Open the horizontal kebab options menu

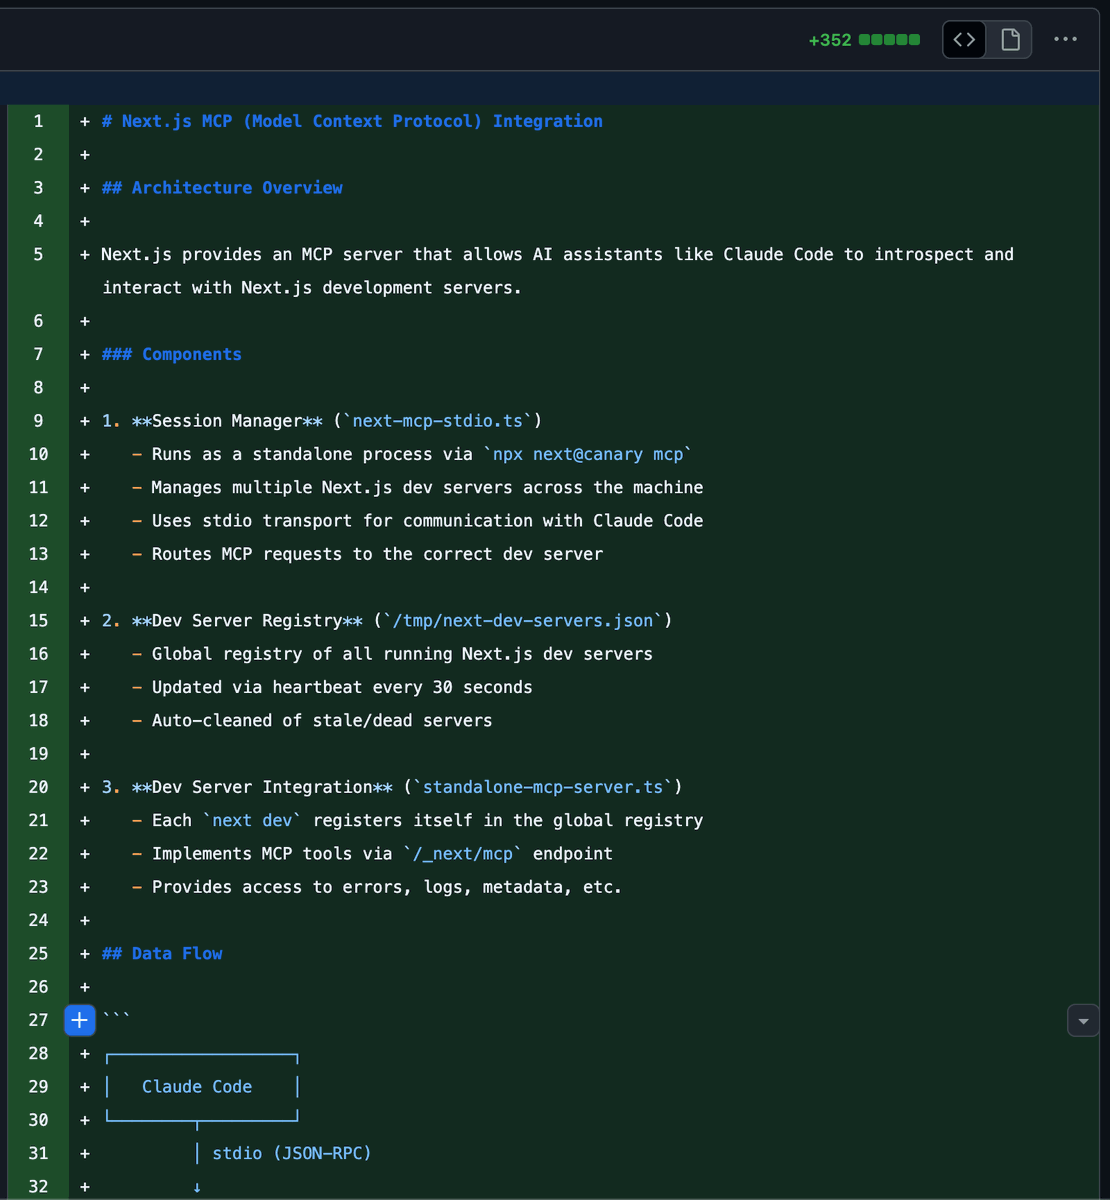click(1064, 39)
